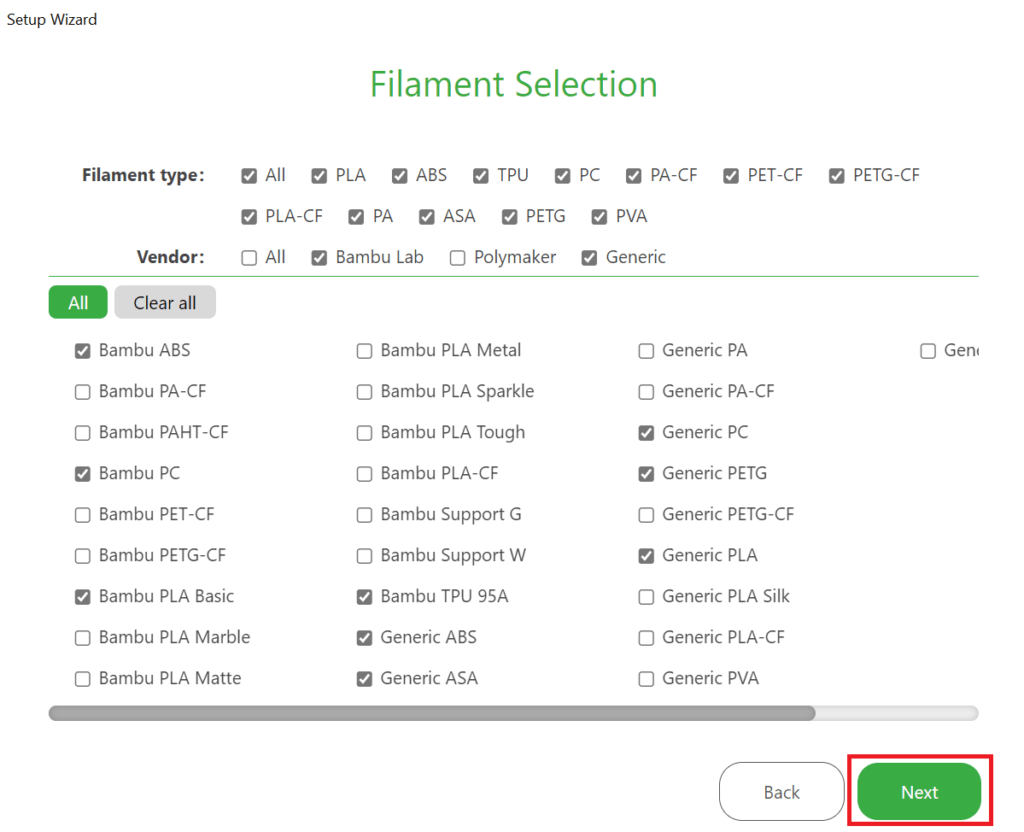Select Bambu PLA Matte filament

click(x=82, y=679)
